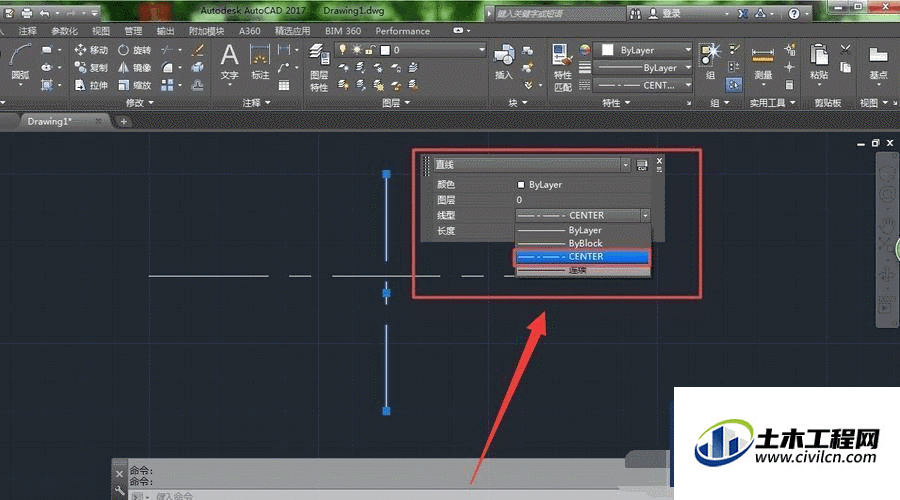900x500 pixels.
Task: Select the Arc (圆弧) drawing tool
Action: pyautogui.click(x=20, y=62)
